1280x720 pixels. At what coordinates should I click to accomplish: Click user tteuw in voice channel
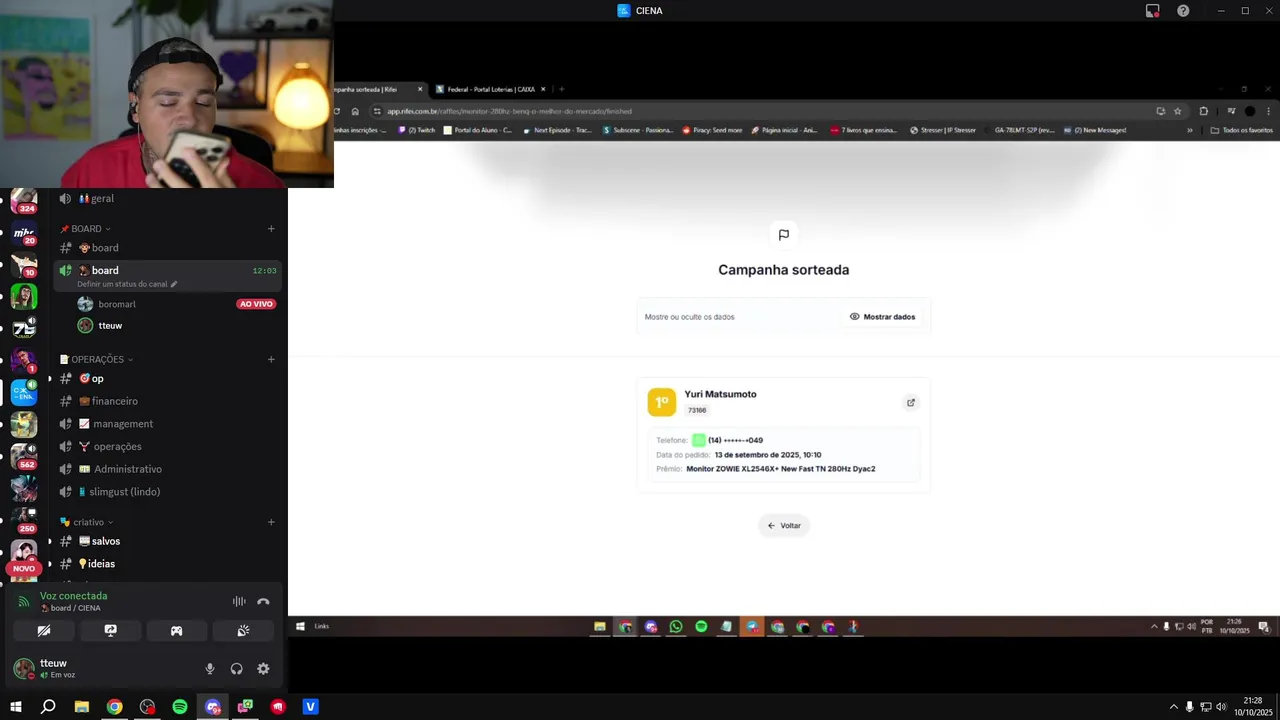[x=110, y=326]
